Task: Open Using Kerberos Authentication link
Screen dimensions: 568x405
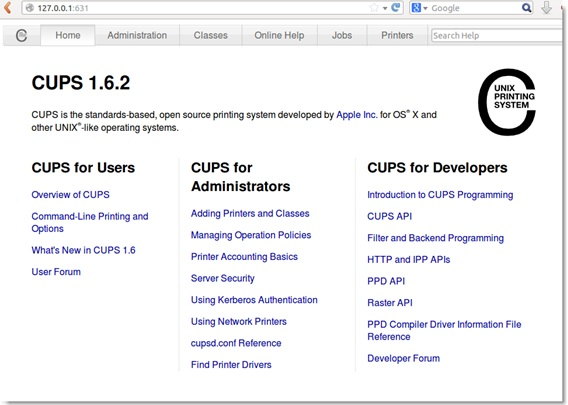Action: [x=254, y=300]
